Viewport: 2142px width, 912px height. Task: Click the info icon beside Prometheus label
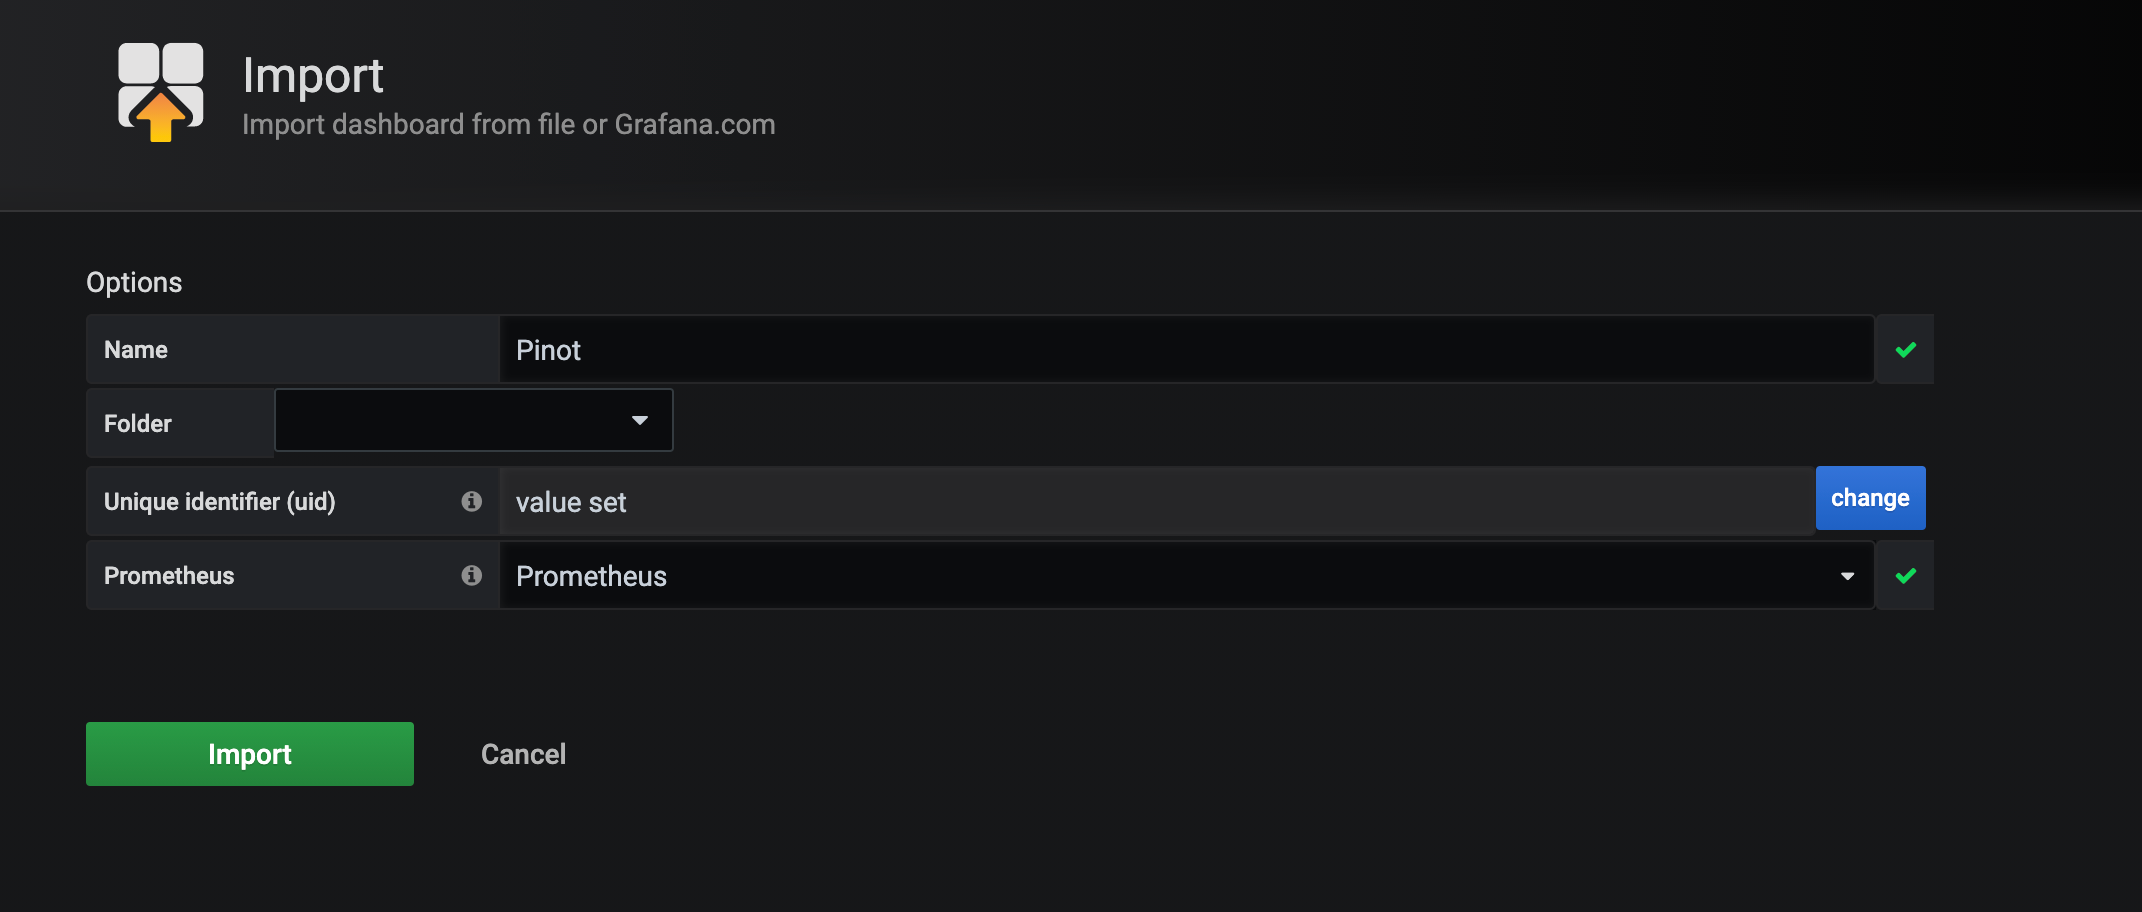pyautogui.click(x=472, y=575)
